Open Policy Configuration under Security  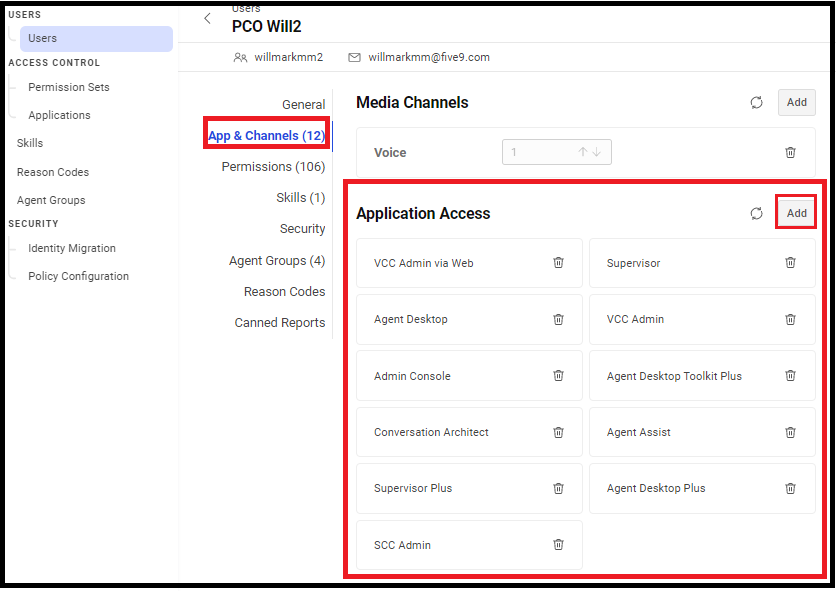click(78, 276)
